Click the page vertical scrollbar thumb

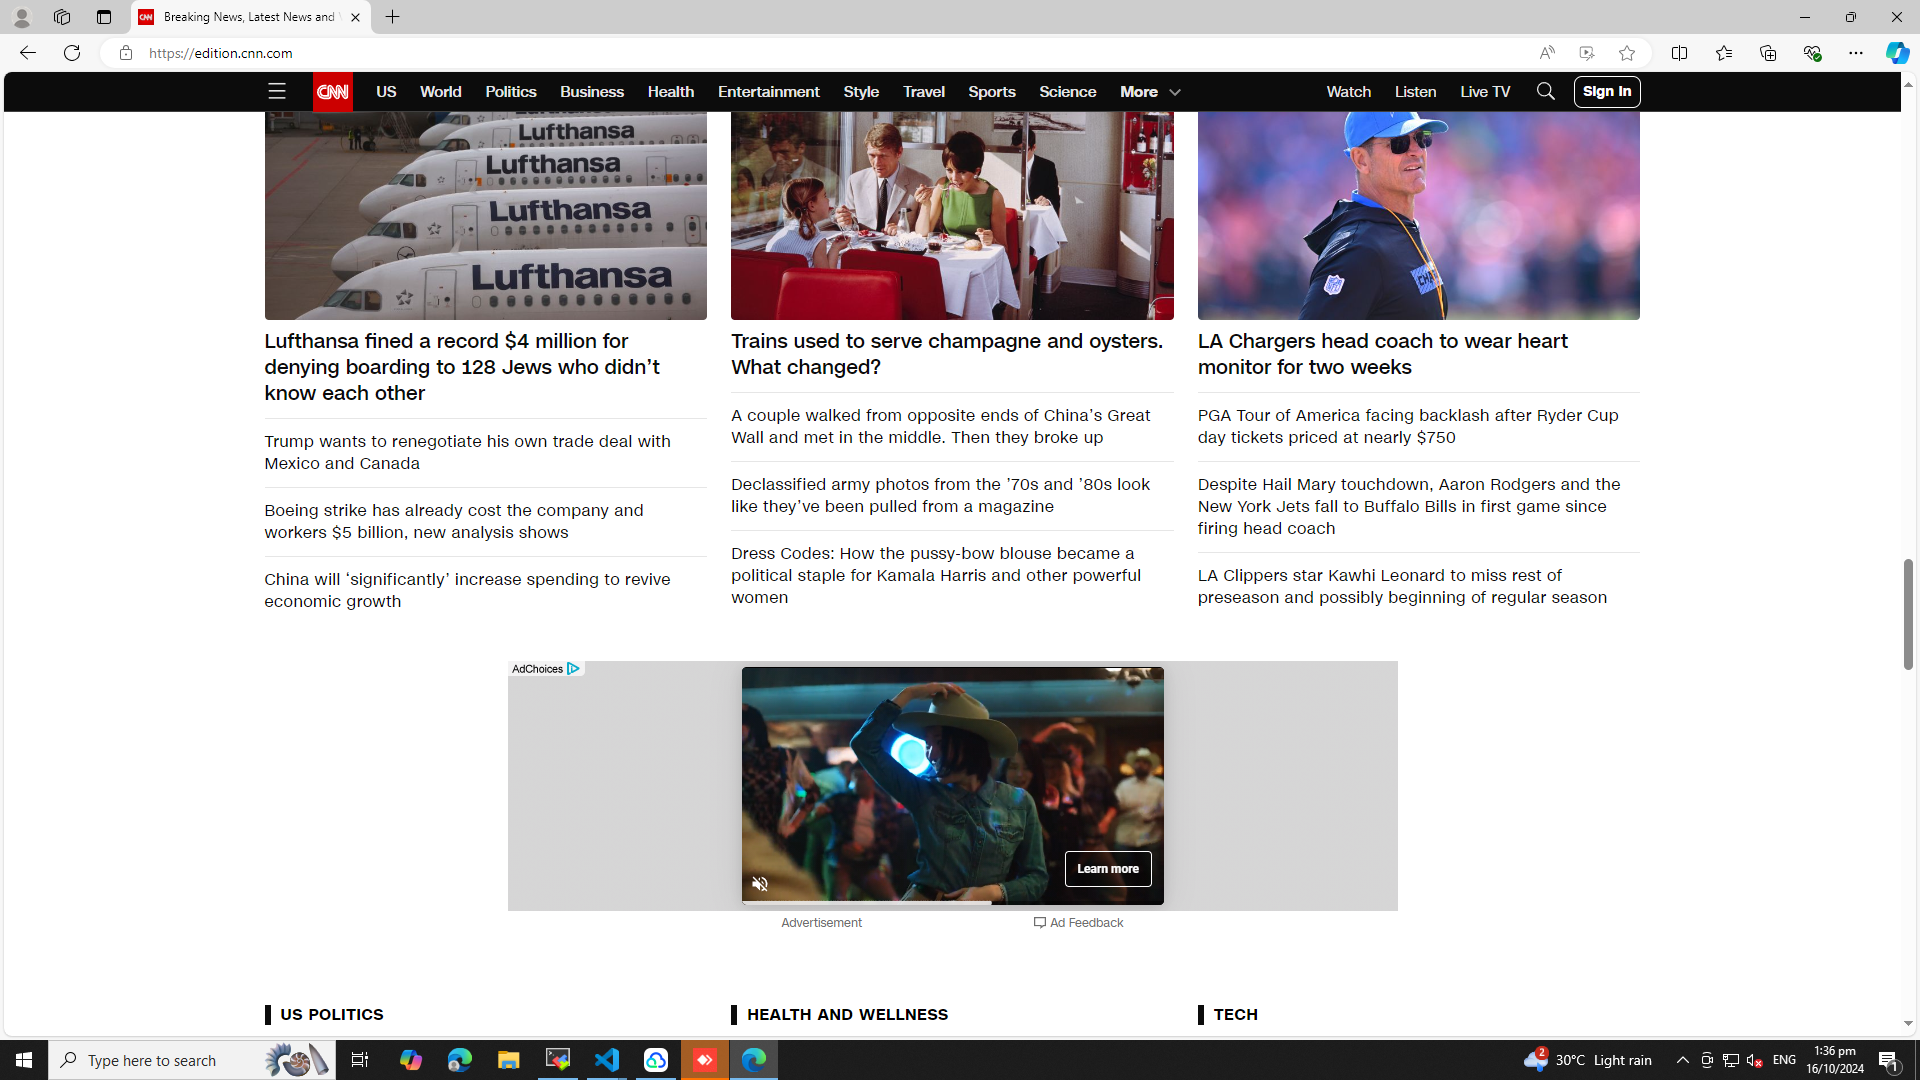point(1908,614)
